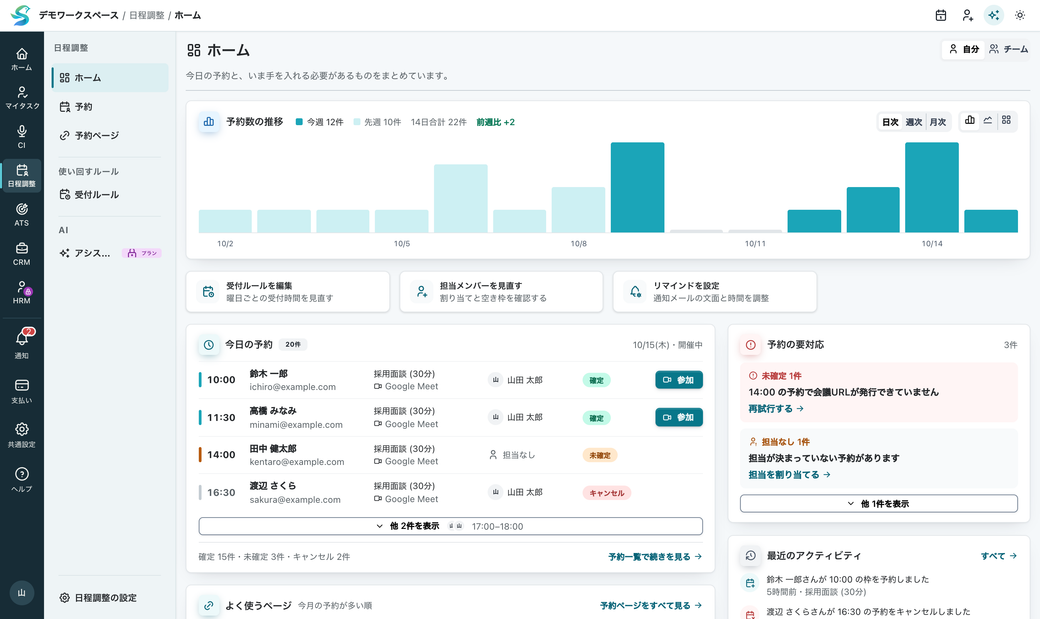Image resolution: width=1040 pixels, height=619 pixels.
Task: Click the app logo in the header
Action: 21,15
